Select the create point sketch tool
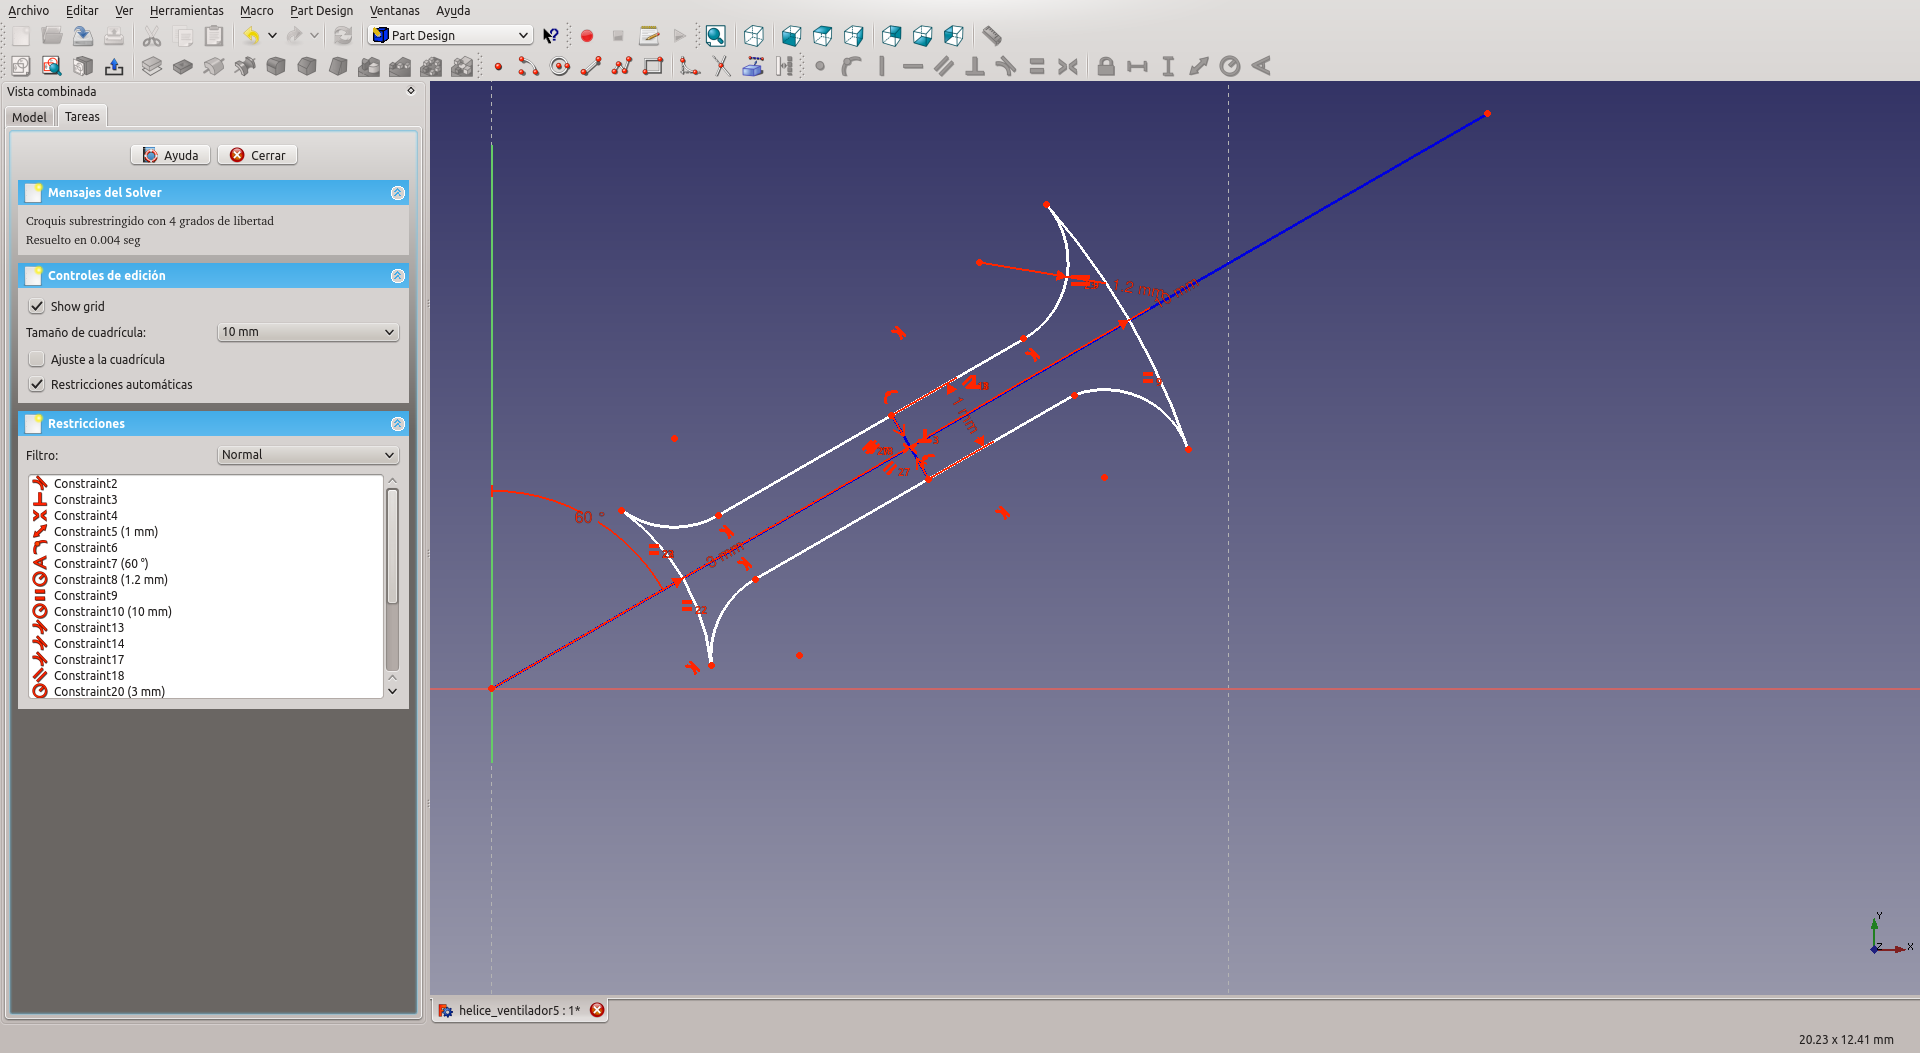 tap(498, 67)
